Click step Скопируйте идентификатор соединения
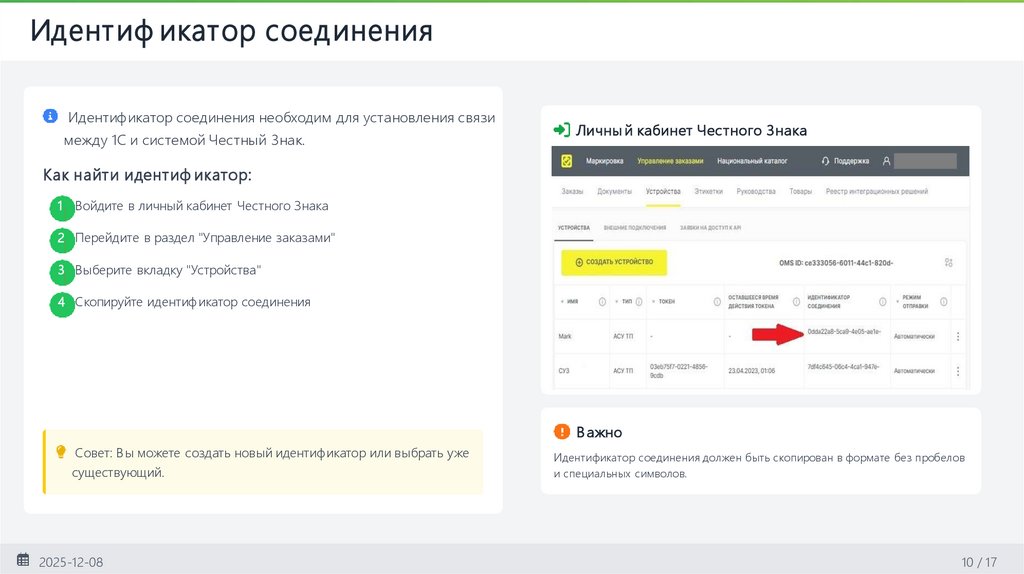Image resolution: width=1024 pixels, height=574 pixels. (x=193, y=302)
